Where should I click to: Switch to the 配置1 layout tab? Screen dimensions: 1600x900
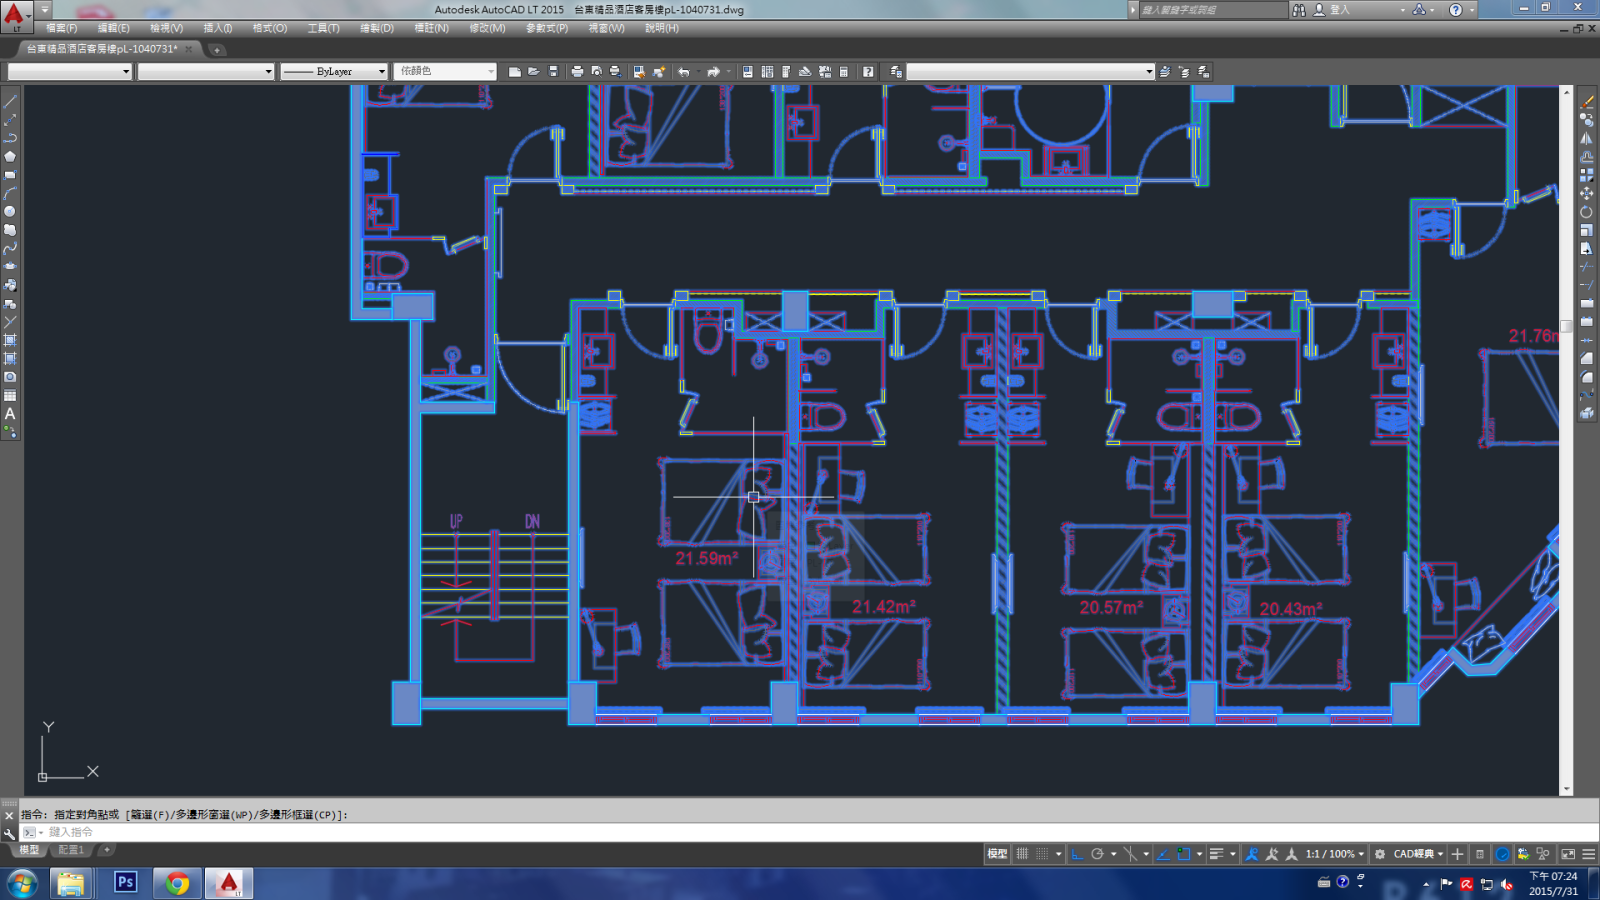(x=70, y=850)
